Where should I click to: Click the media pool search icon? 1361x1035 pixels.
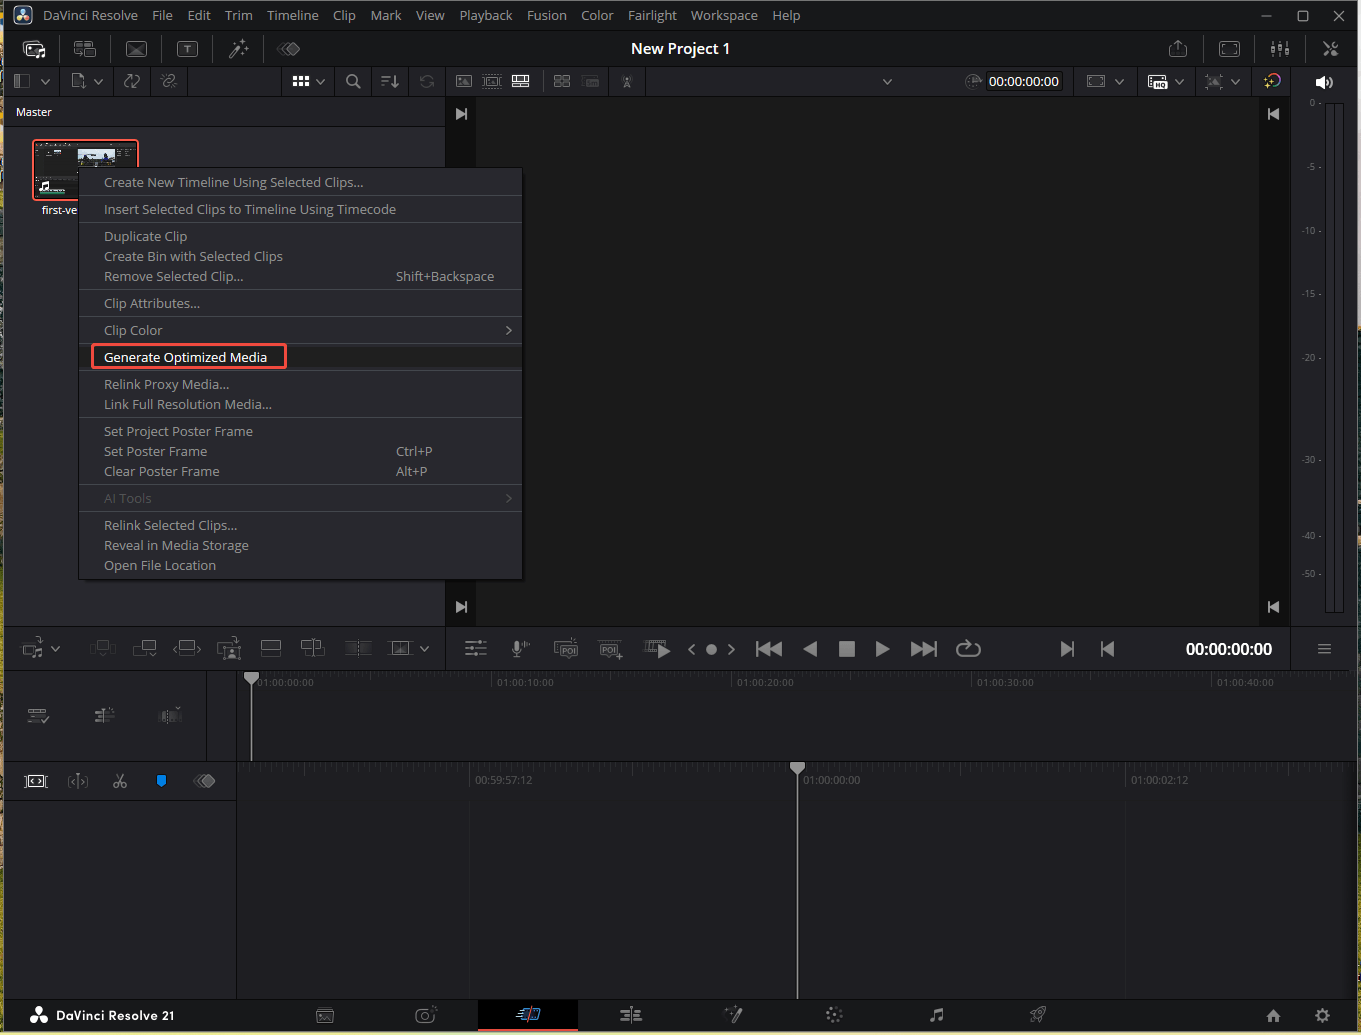[x=353, y=82]
